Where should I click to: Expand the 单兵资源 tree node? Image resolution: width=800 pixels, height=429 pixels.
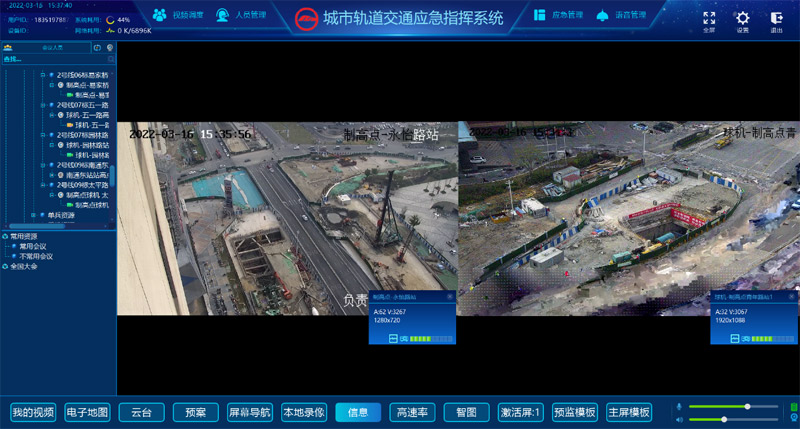(x=42, y=215)
